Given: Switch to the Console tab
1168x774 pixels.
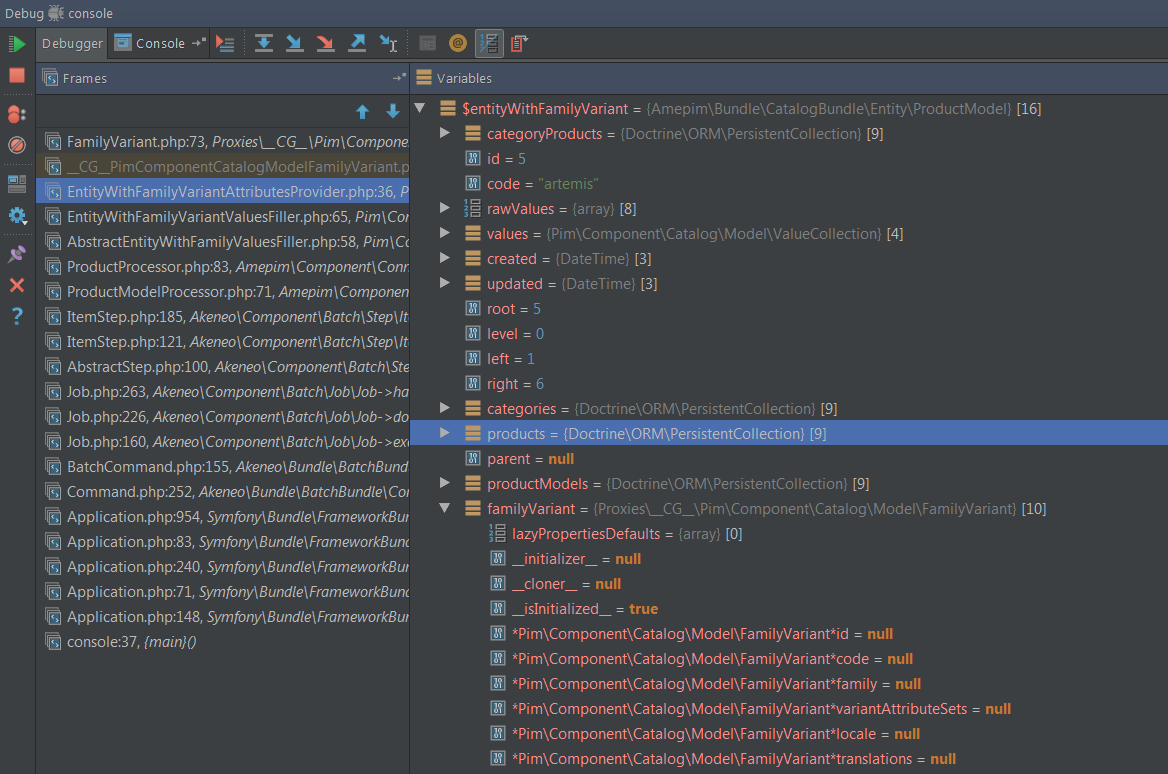Looking at the screenshot, I should (159, 43).
